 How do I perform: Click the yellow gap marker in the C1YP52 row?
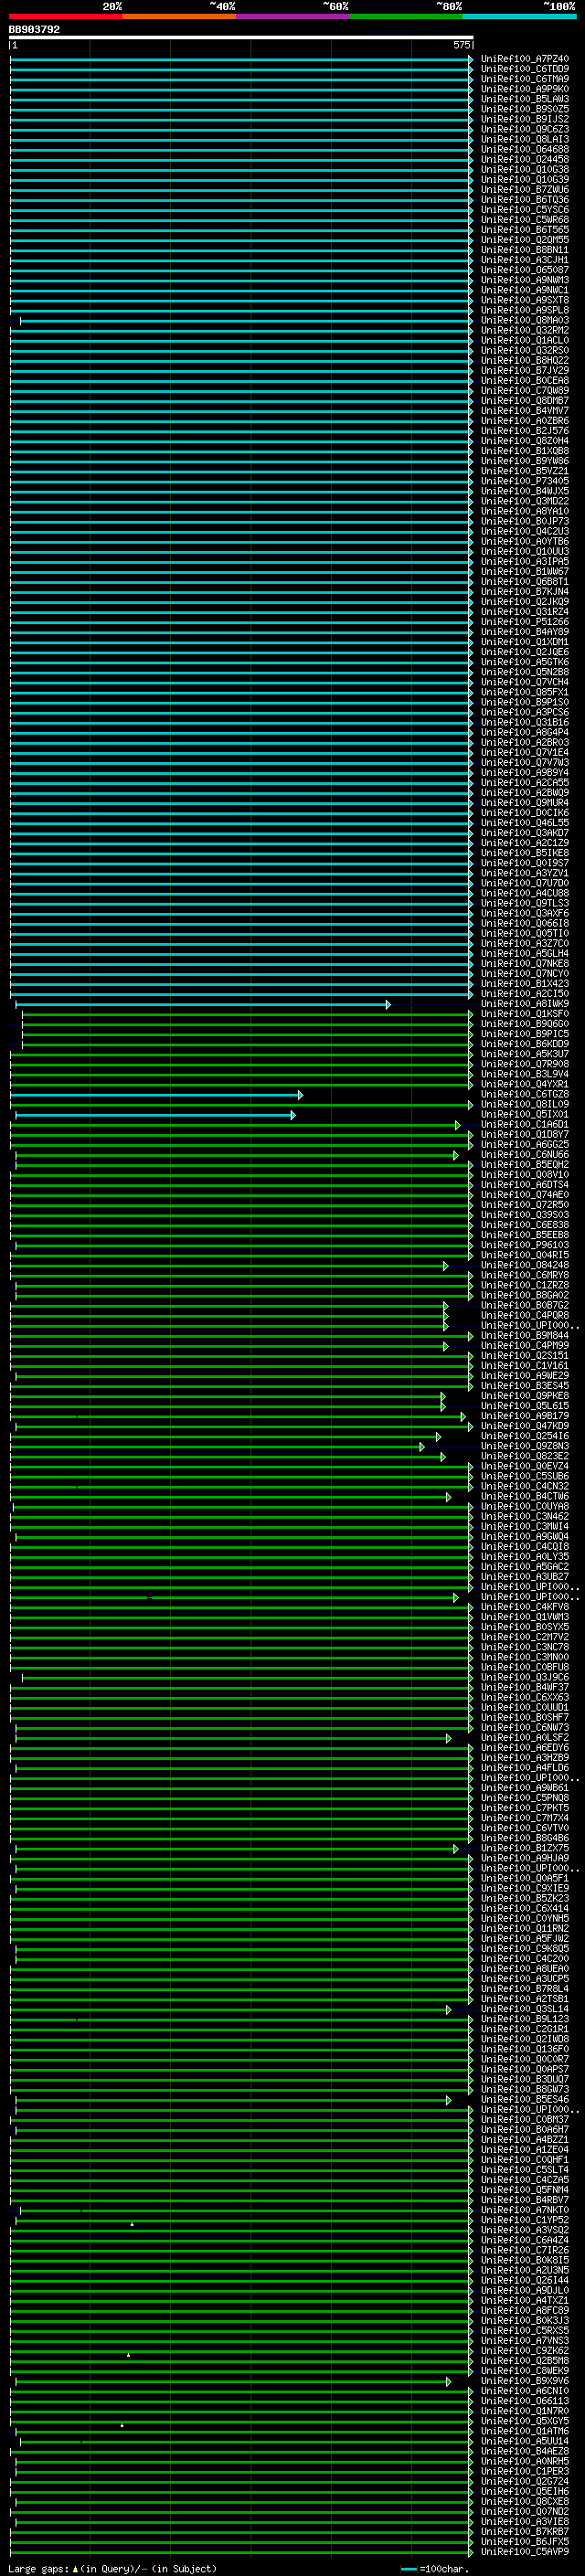(x=132, y=2224)
